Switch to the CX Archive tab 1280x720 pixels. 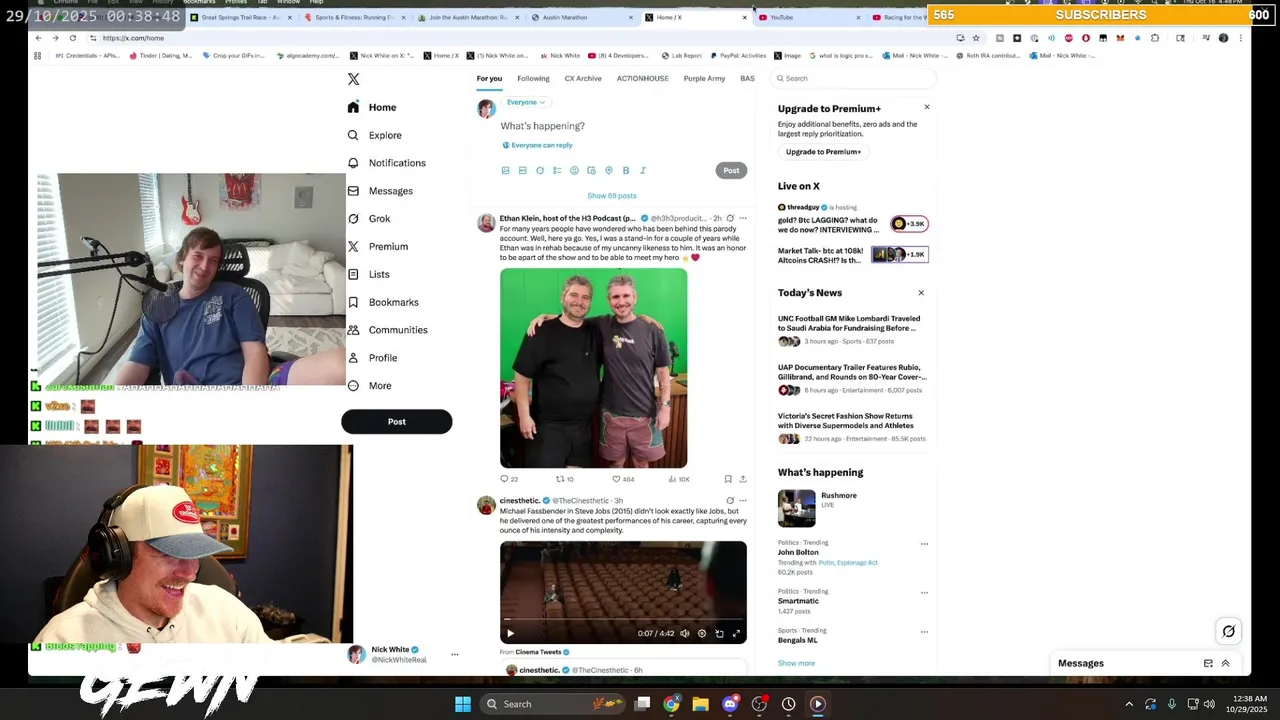pyautogui.click(x=583, y=78)
